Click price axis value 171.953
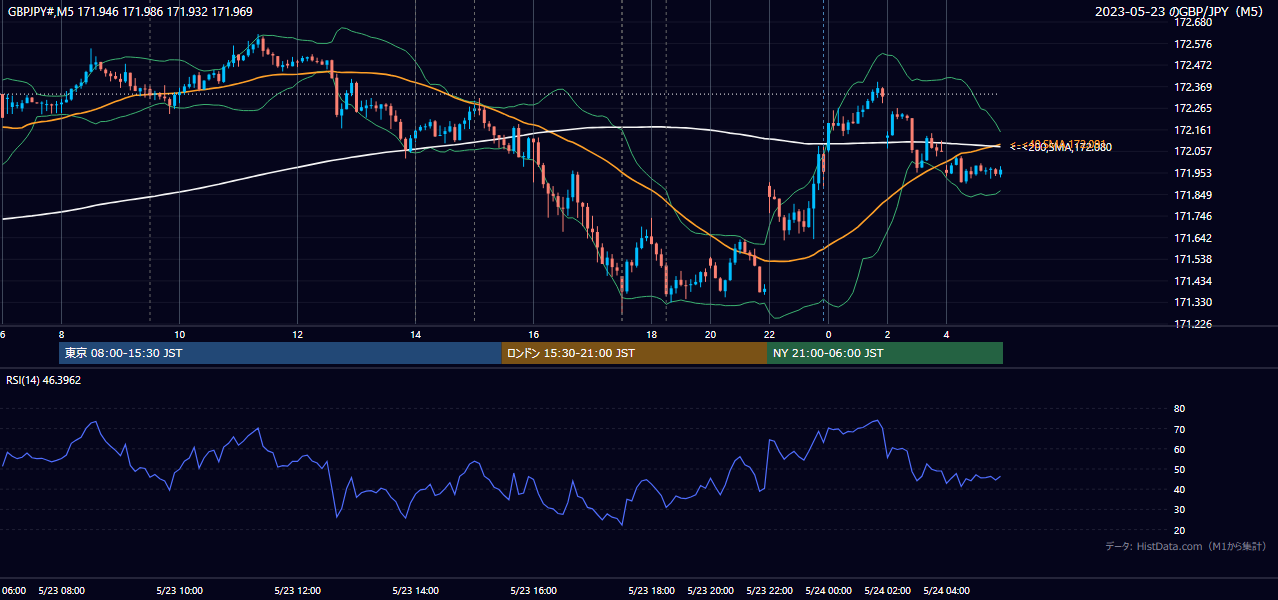The width and height of the screenshot is (1278, 600). [1194, 173]
